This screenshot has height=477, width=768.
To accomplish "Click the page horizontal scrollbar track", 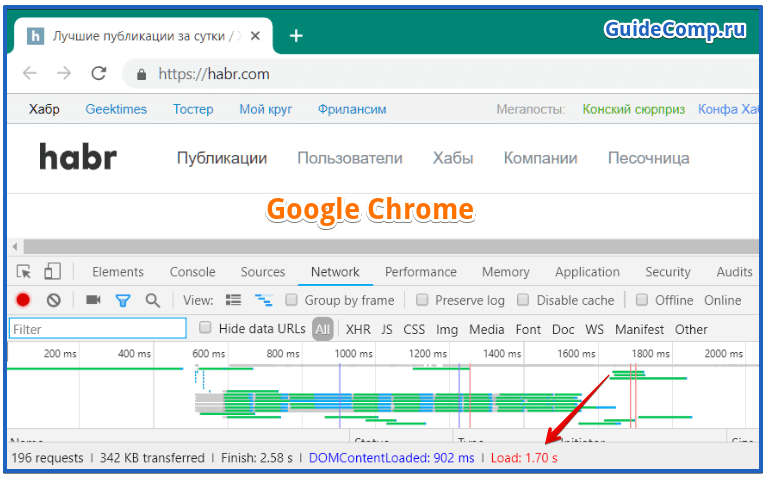I will tap(391, 246).
